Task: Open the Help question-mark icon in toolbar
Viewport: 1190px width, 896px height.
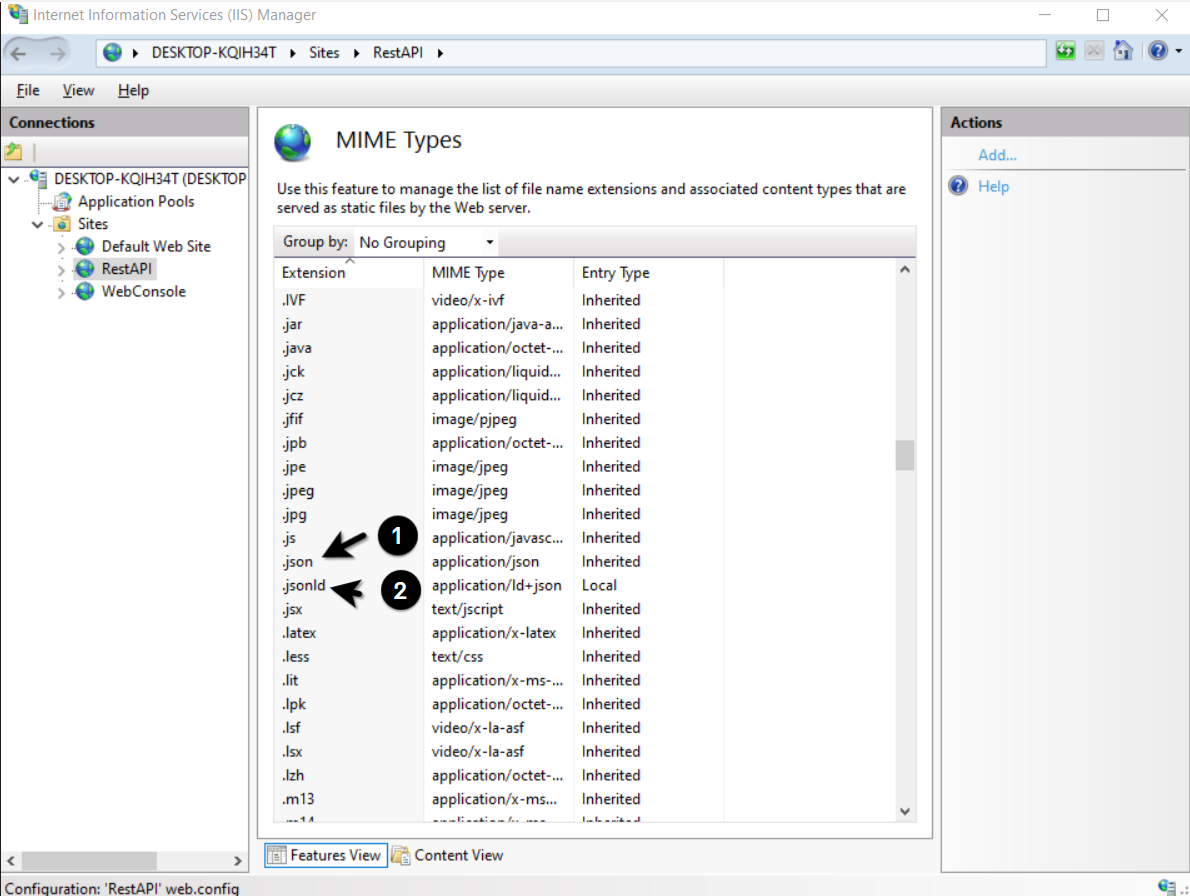Action: [1157, 51]
